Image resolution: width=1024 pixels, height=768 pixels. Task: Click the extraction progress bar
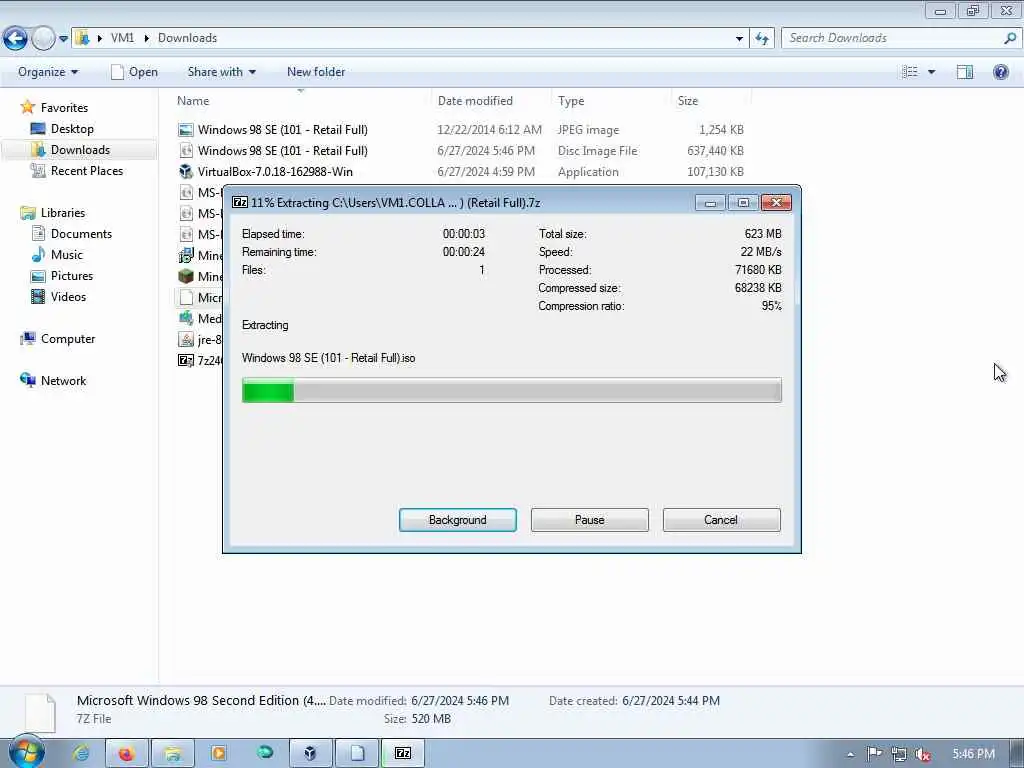pos(511,391)
